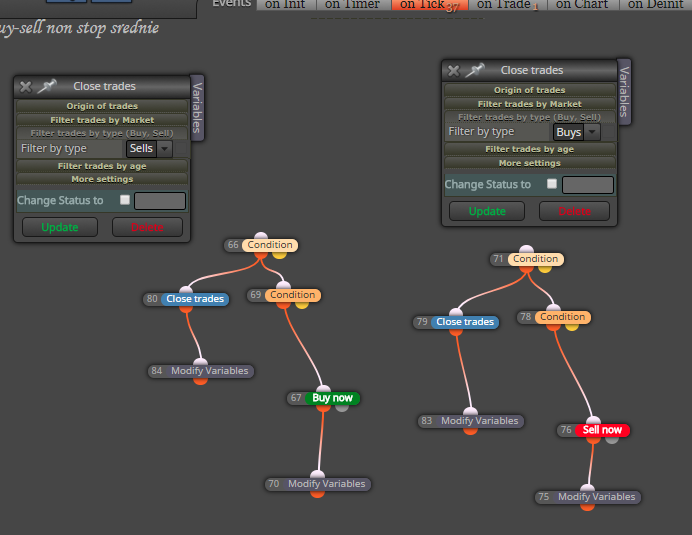Viewport: 692px width, 535px height.
Task: Click the status input field in right panel
Action: coord(587,185)
